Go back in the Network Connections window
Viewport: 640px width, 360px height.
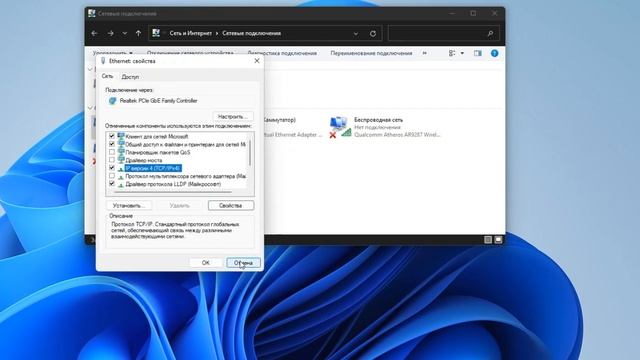coord(95,33)
